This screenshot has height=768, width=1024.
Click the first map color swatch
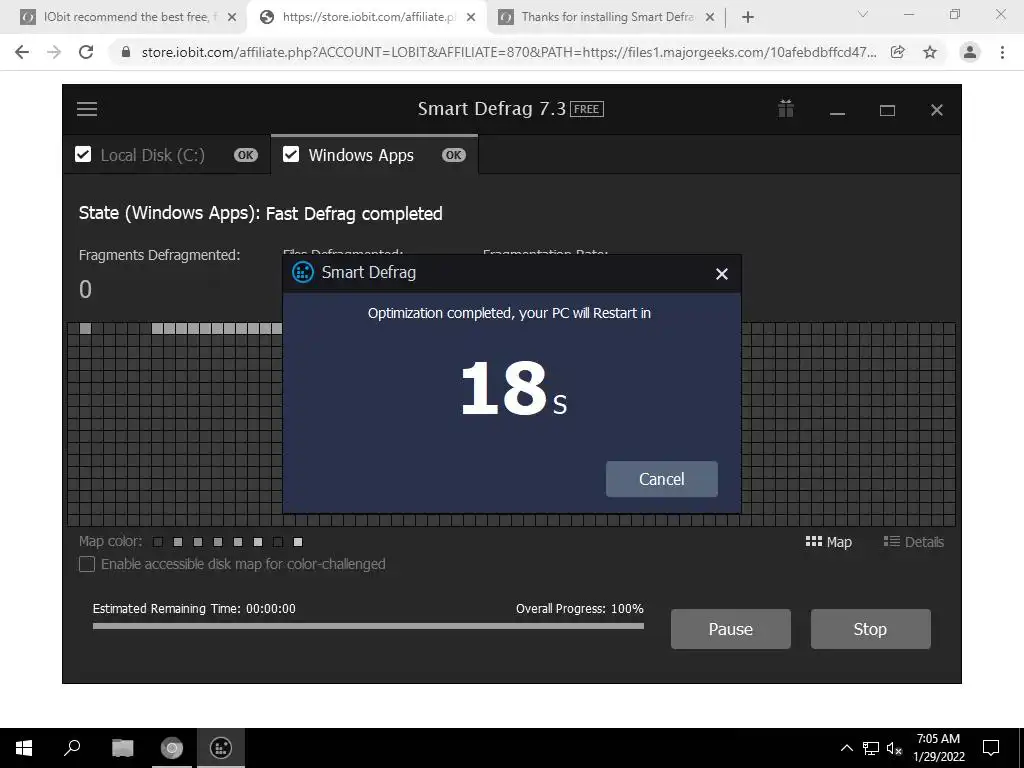pos(157,541)
